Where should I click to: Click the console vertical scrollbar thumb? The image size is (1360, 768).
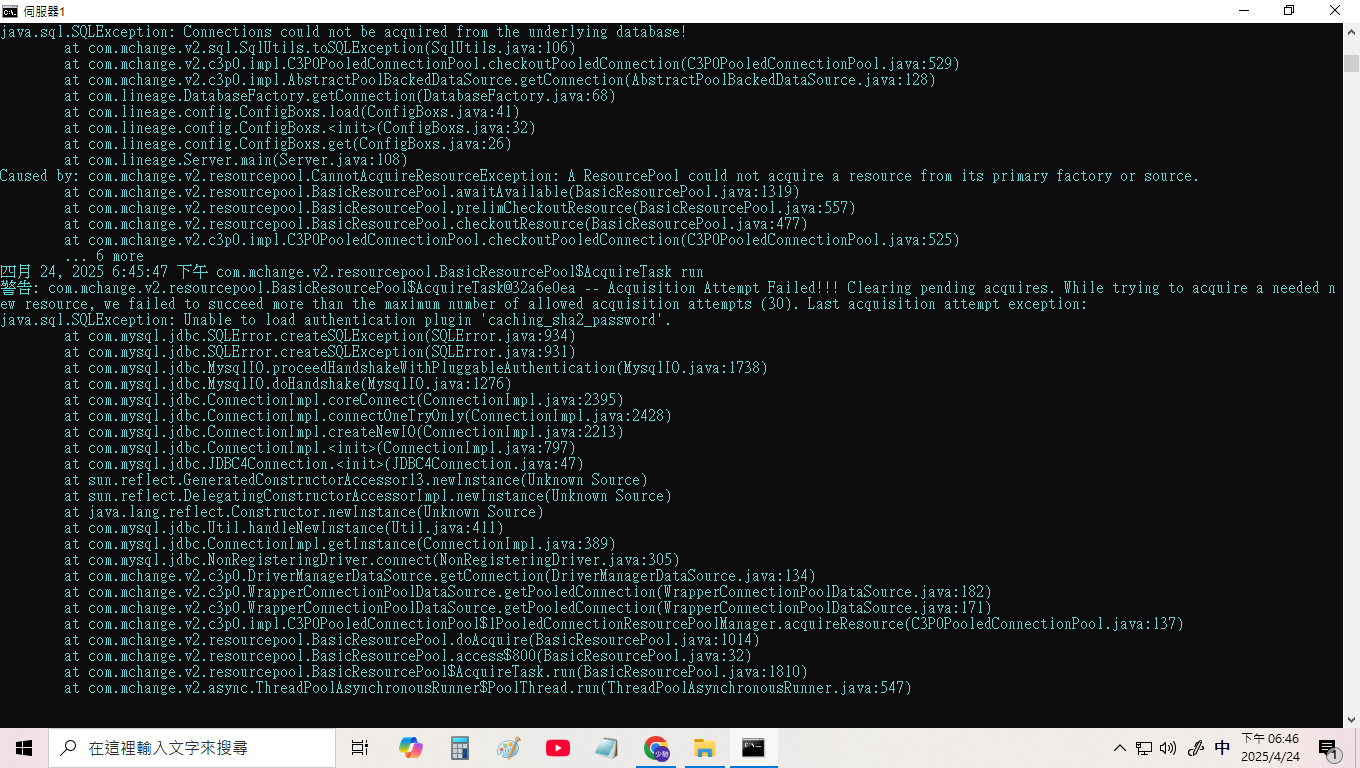1351,64
